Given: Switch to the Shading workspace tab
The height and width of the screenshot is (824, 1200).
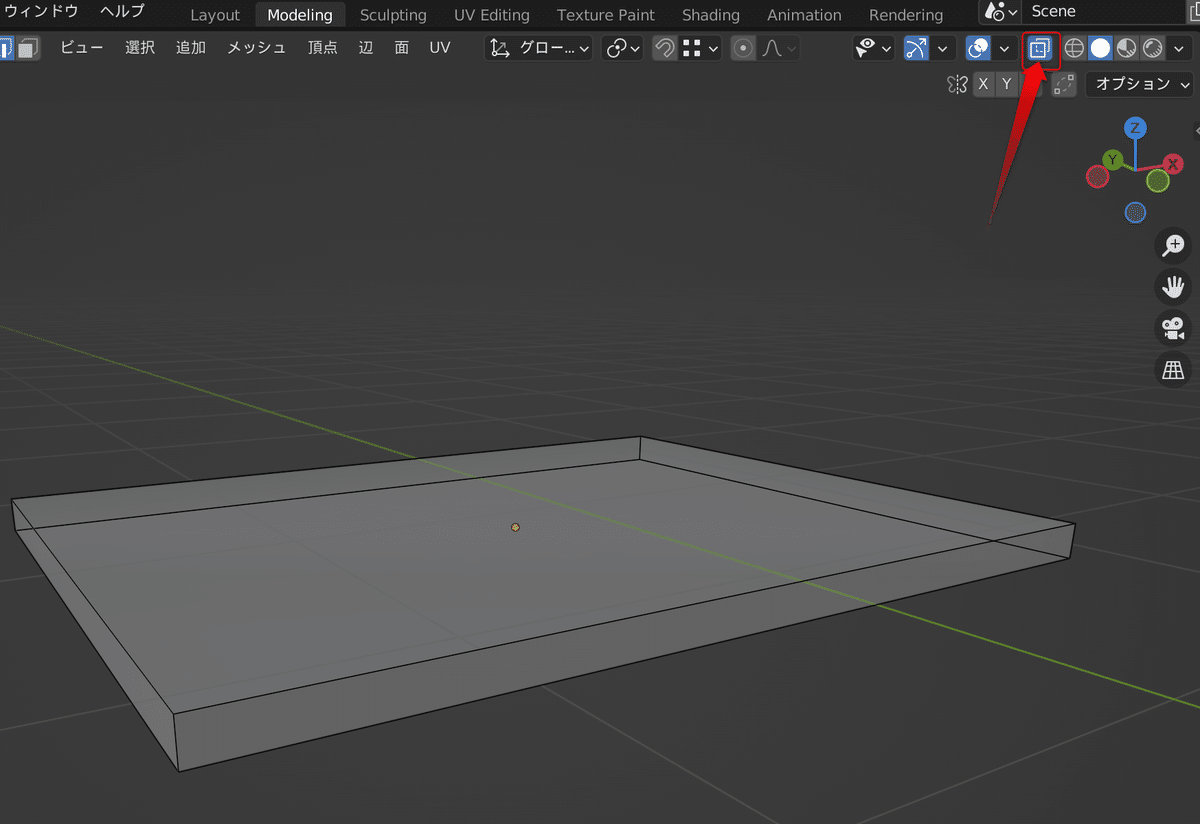Looking at the screenshot, I should coord(711,15).
